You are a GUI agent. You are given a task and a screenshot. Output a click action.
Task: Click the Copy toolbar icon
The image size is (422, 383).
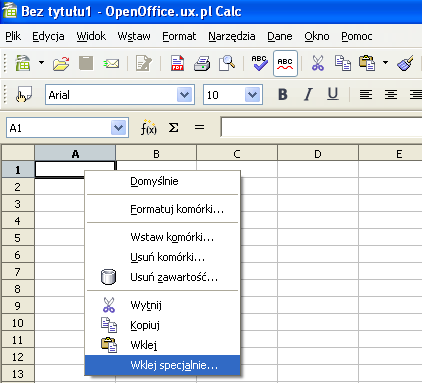coord(343,63)
